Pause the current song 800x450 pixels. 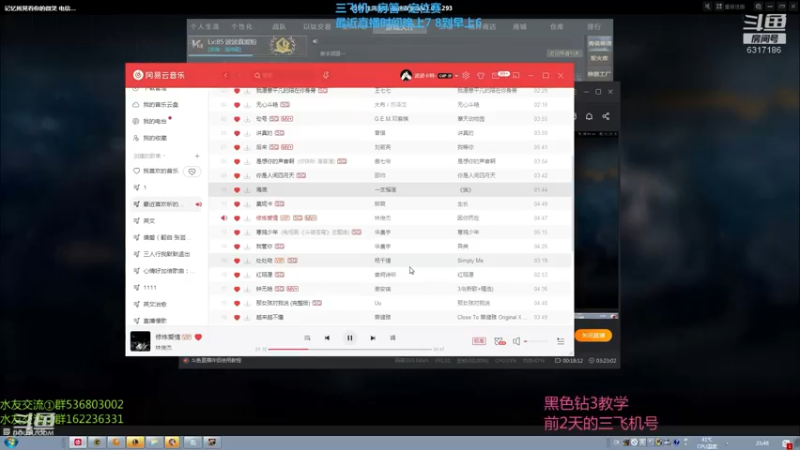[349, 338]
